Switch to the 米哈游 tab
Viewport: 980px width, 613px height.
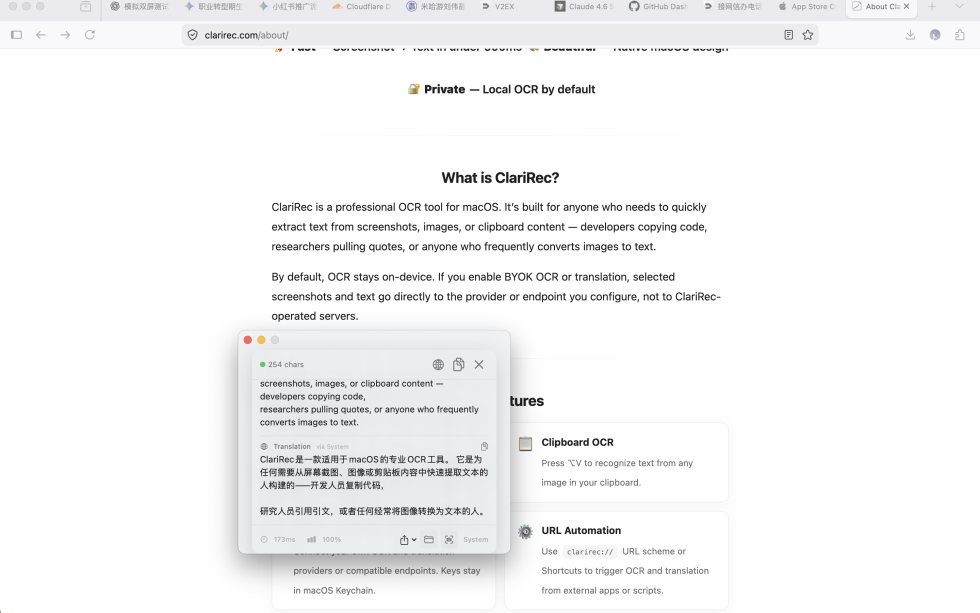[x=436, y=6]
